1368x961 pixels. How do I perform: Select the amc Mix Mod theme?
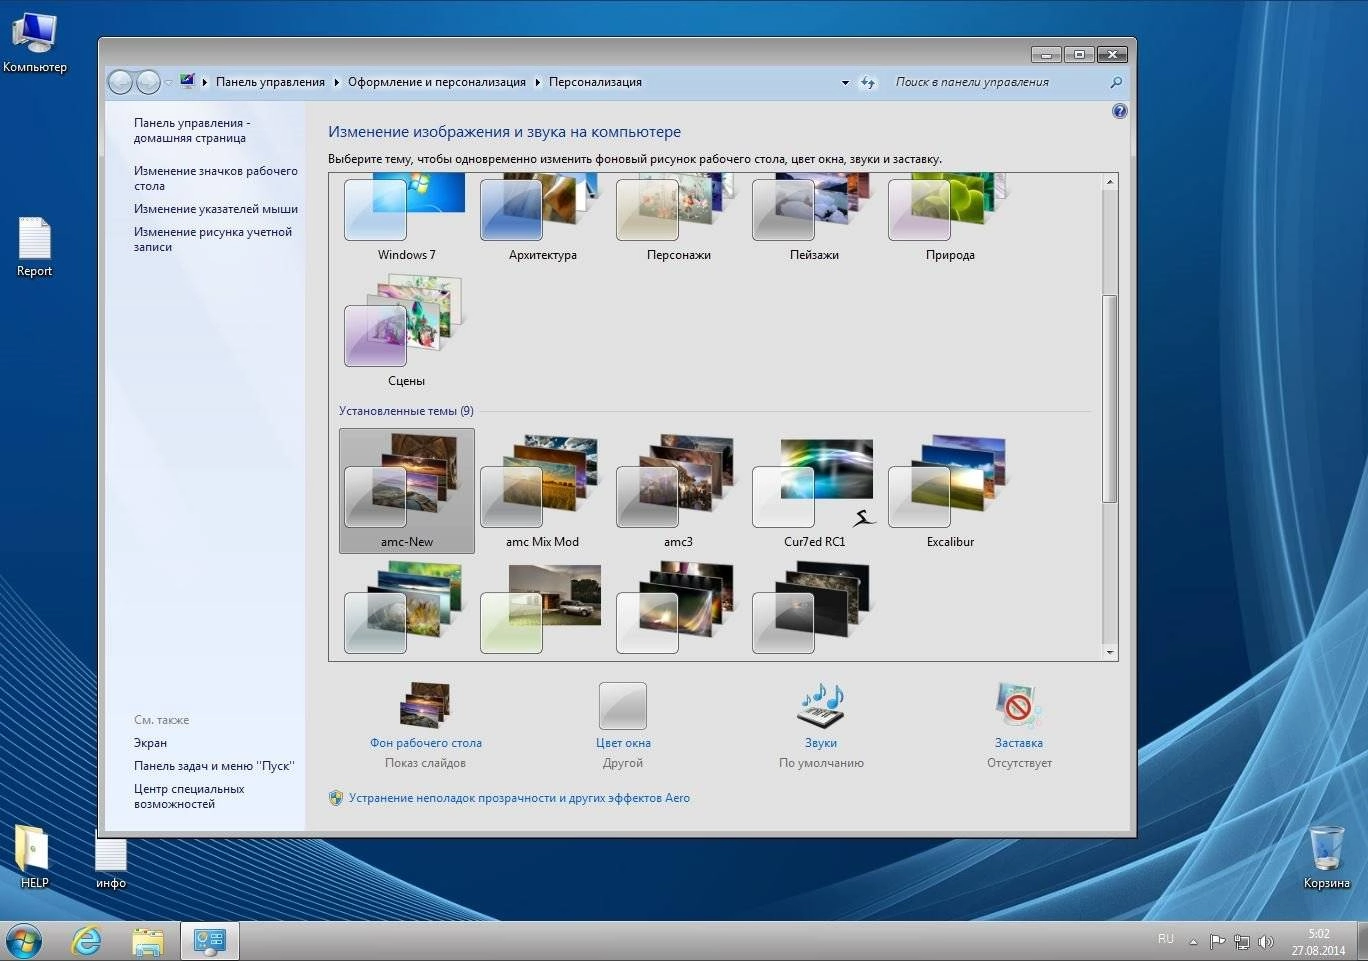[542, 491]
